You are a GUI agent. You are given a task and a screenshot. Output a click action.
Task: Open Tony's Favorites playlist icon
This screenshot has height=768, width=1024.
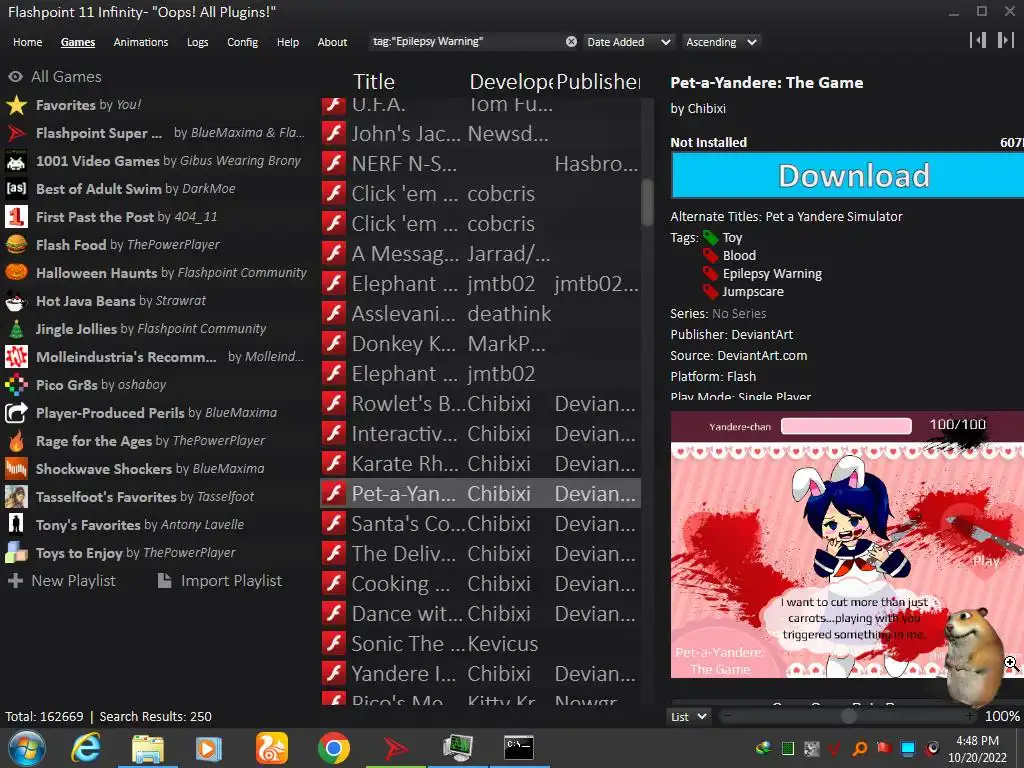point(16,524)
